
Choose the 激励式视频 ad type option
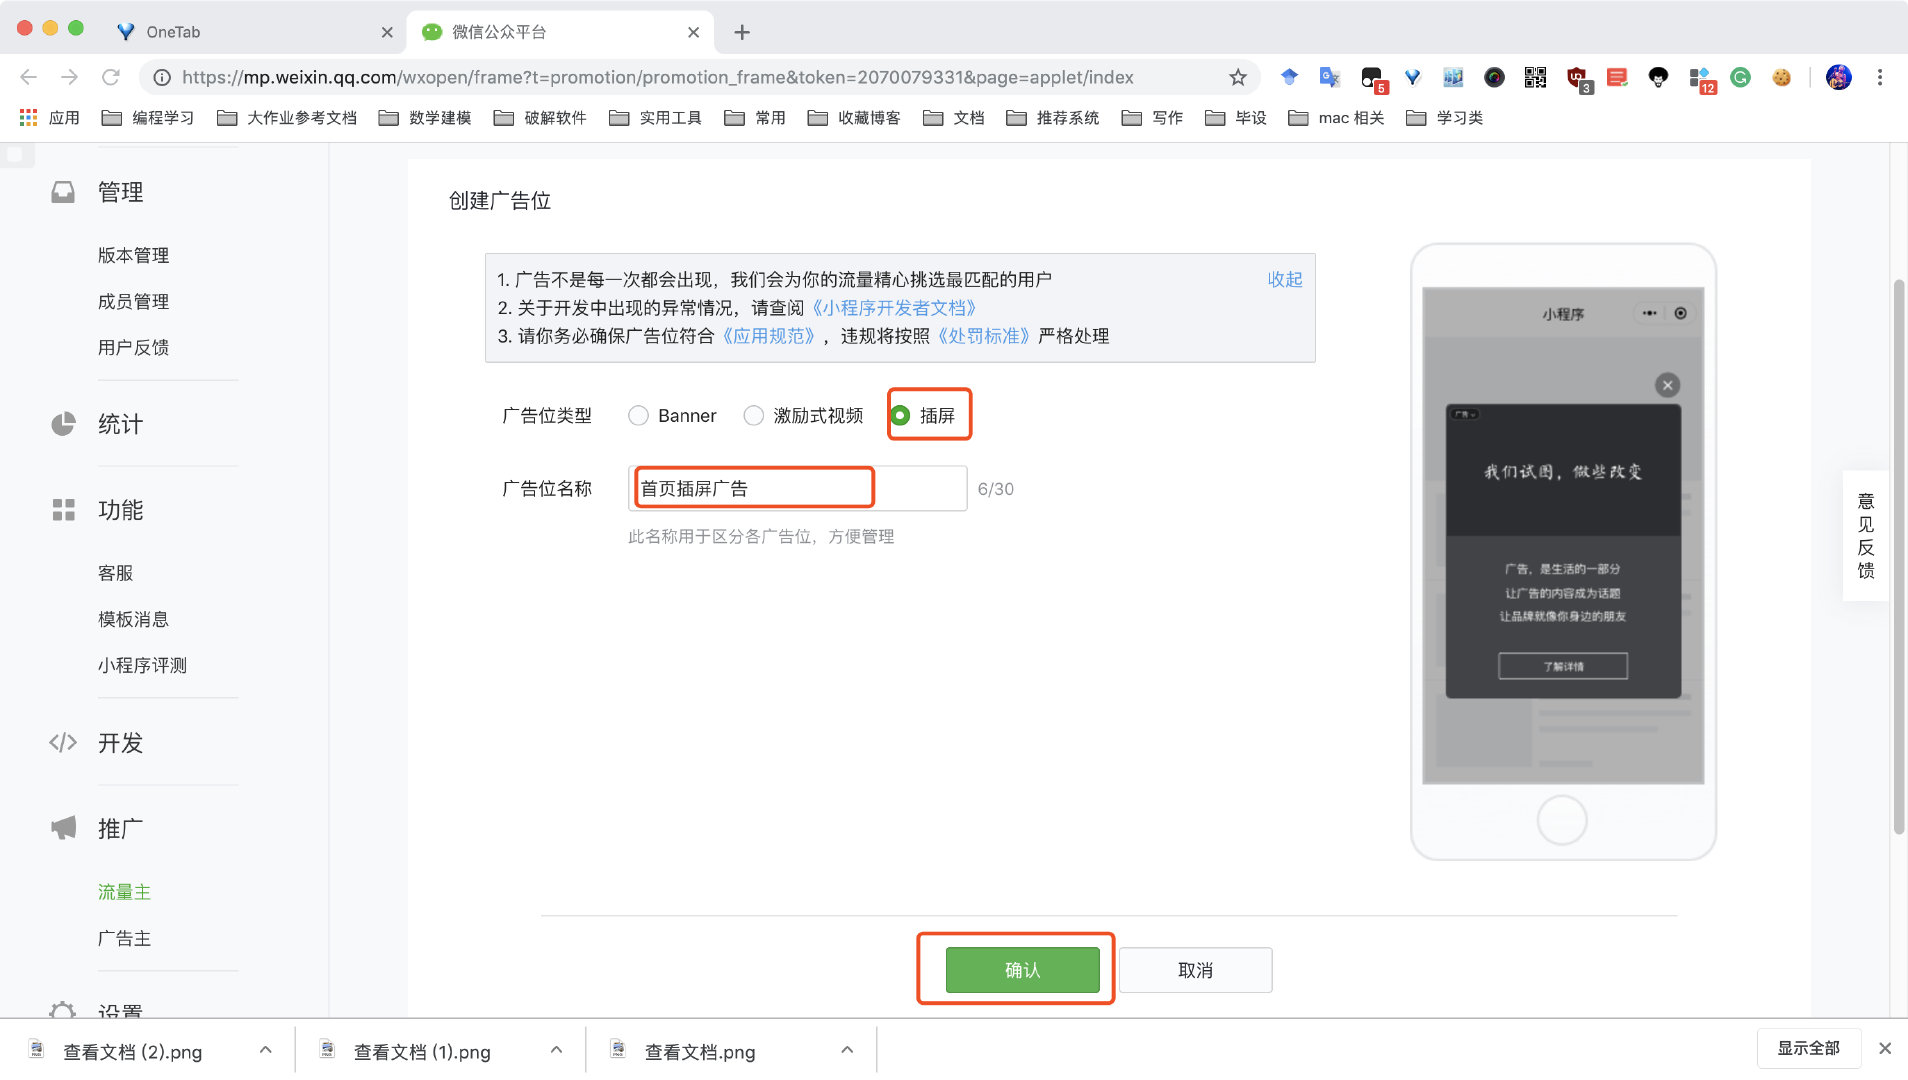click(x=752, y=415)
